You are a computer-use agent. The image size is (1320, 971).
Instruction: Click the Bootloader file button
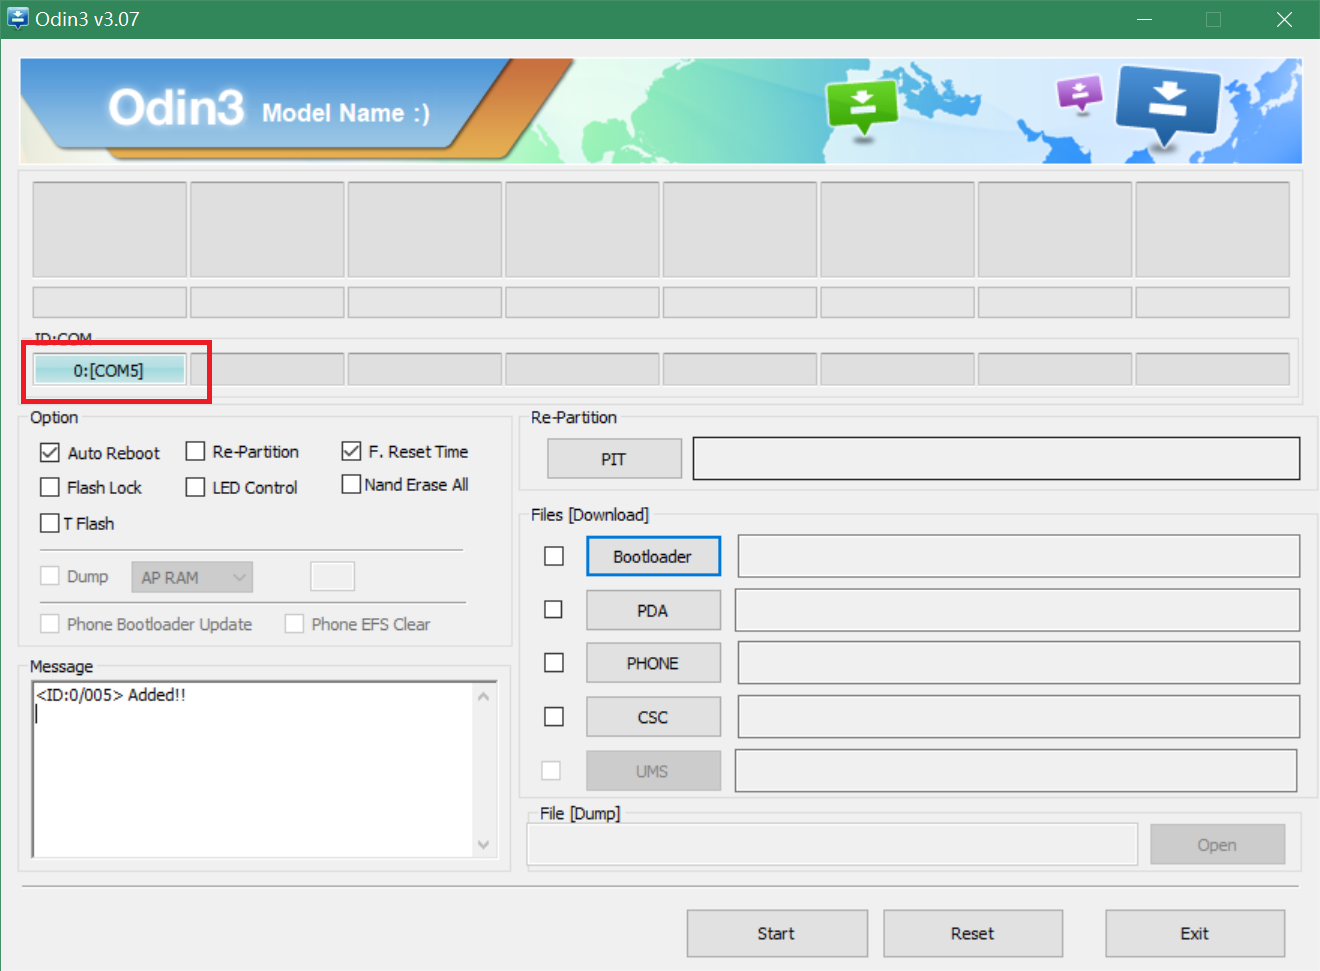click(653, 557)
